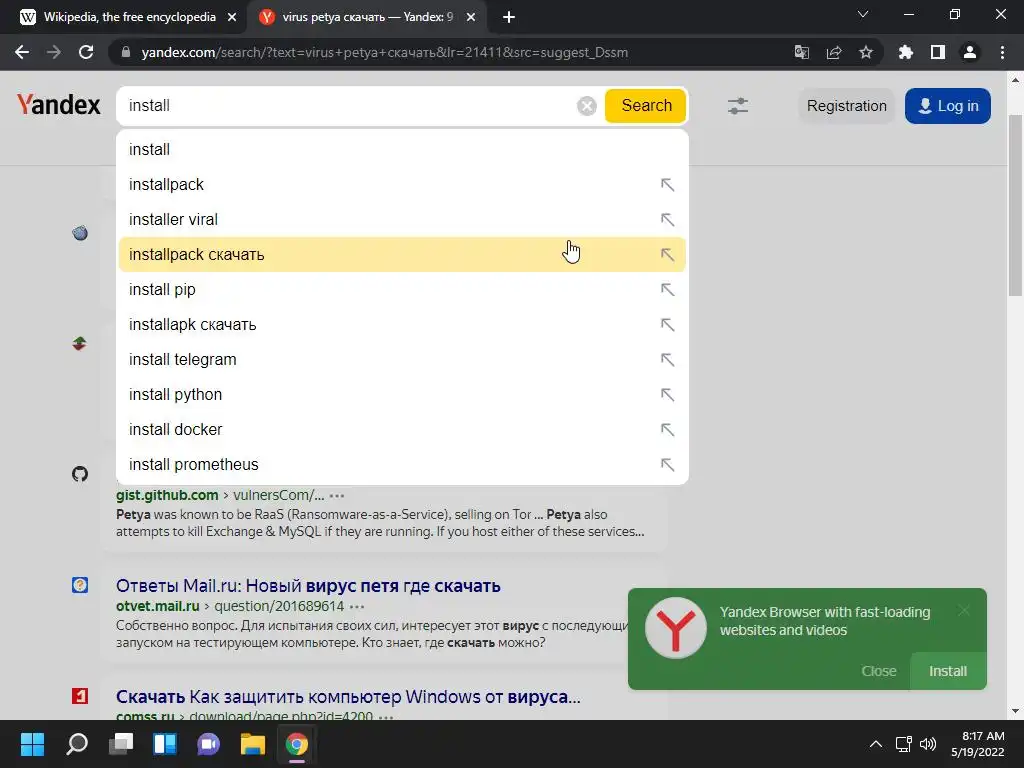Choose 'installer viral' suggestion
The image size is (1024, 768).
[402, 219]
